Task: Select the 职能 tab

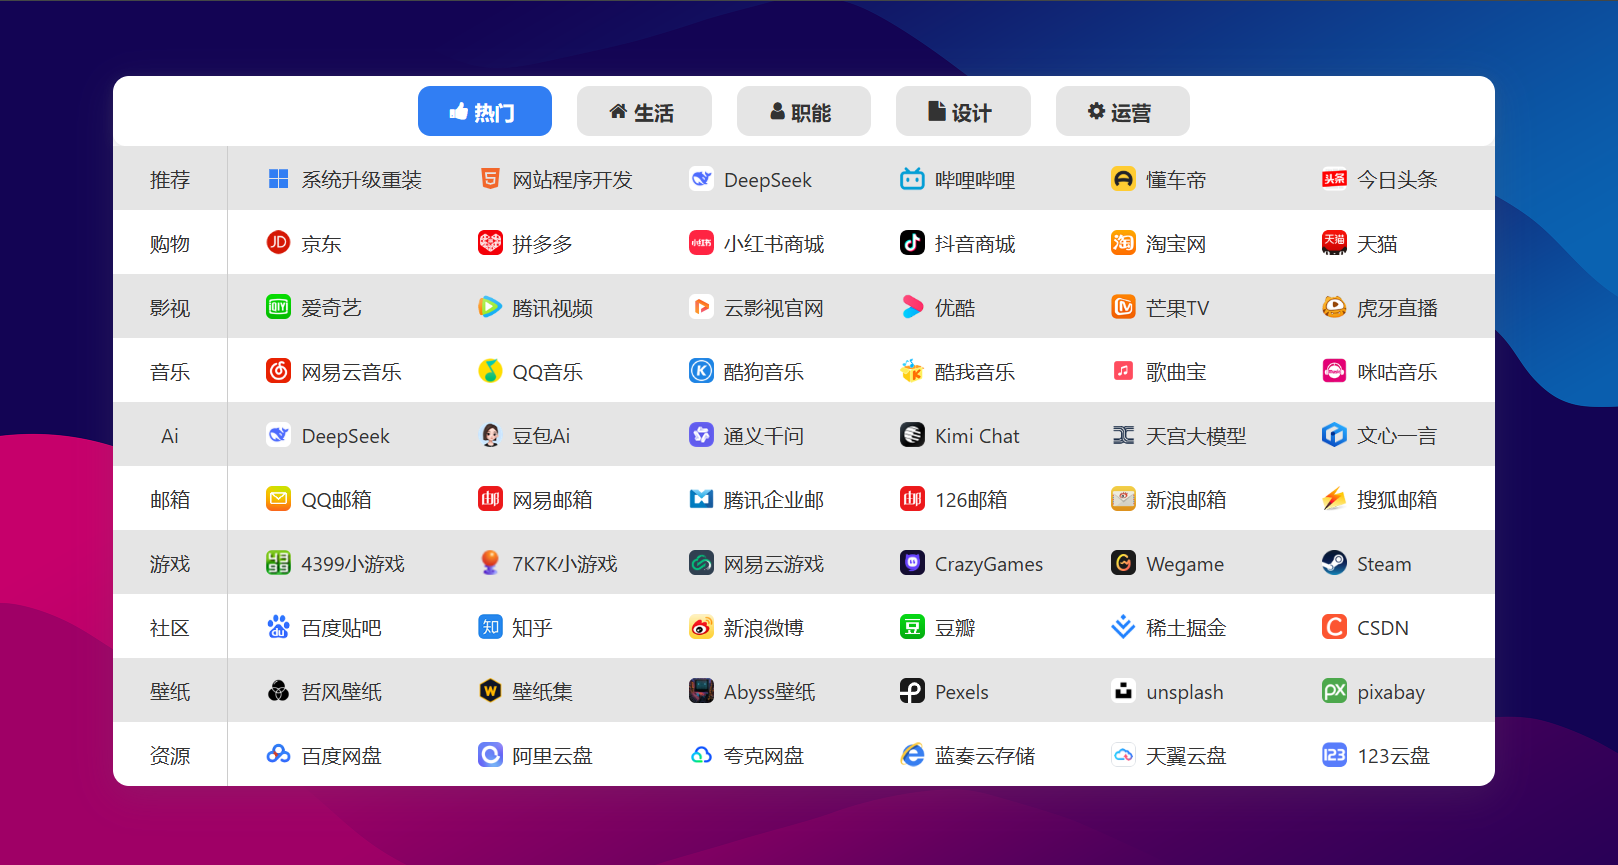Action: pos(803,112)
